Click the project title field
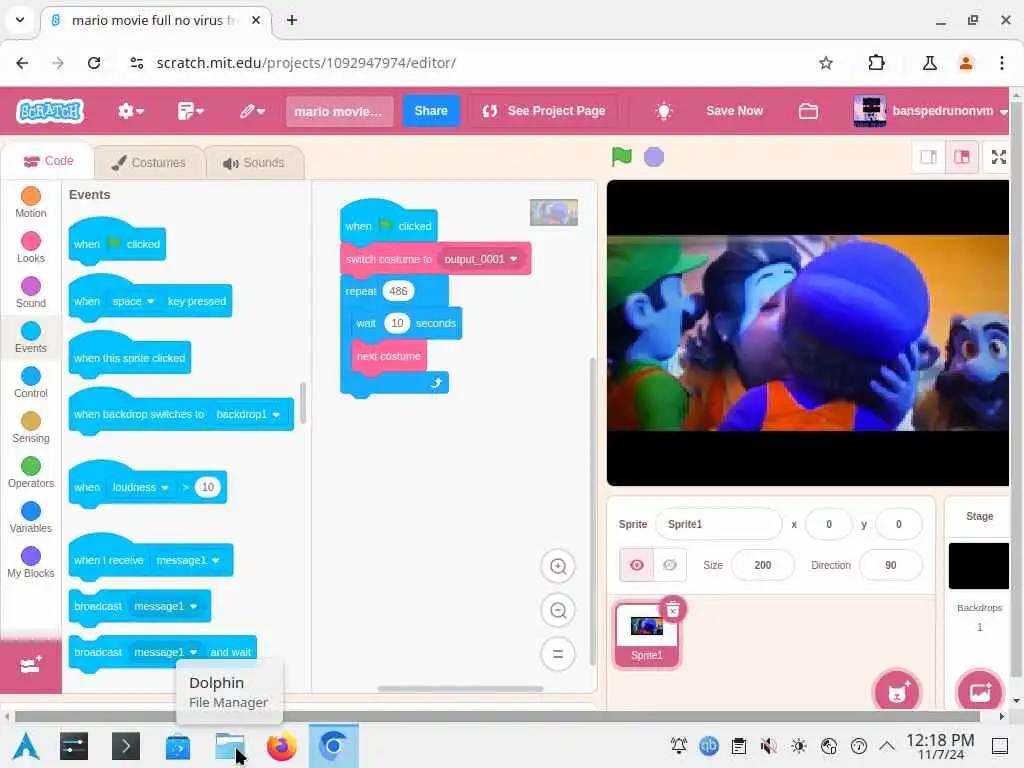Image resolution: width=1024 pixels, height=768 pixels. 339,111
